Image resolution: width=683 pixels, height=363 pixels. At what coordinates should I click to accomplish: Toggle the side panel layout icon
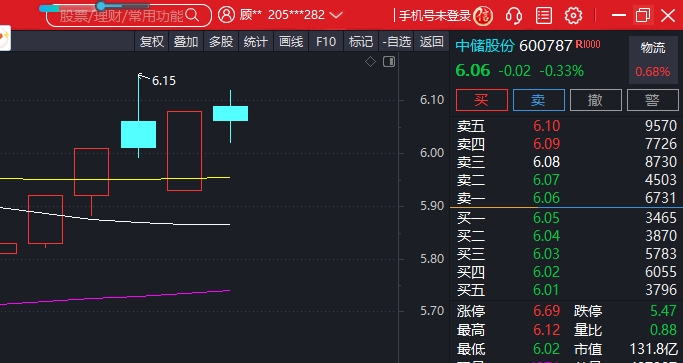[x=389, y=62]
